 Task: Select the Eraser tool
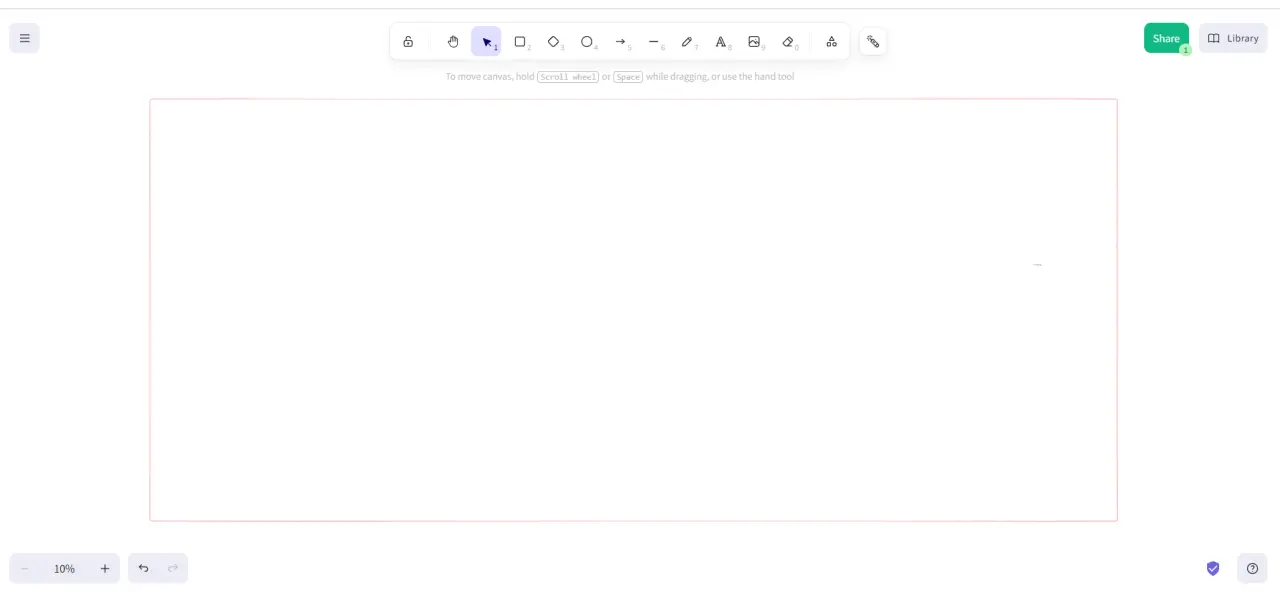788,42
